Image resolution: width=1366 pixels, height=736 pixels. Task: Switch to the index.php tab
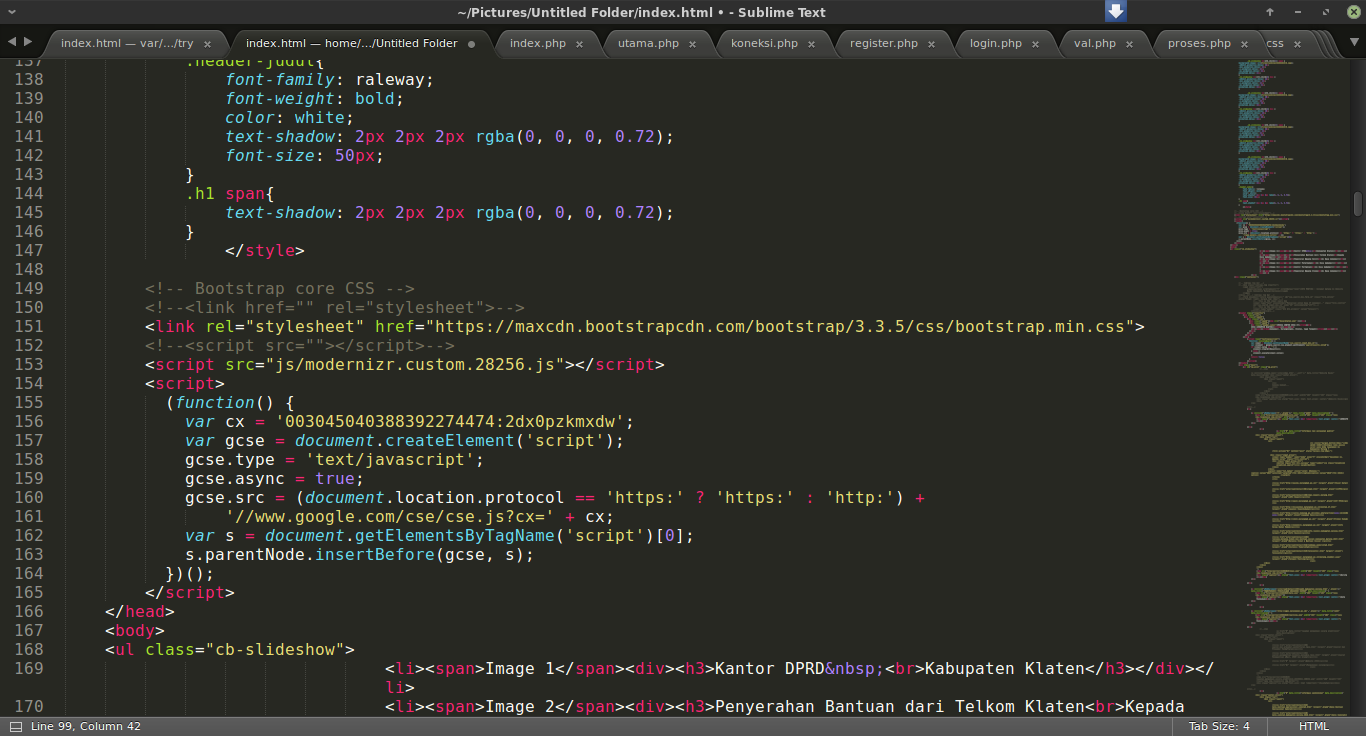point(538,44)
